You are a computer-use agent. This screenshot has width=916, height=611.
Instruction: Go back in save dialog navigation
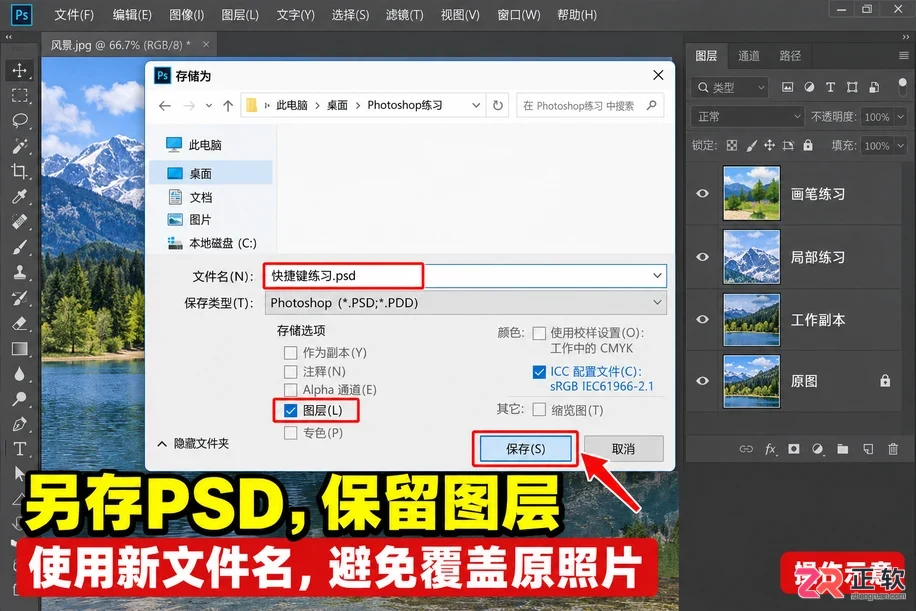coord(165,106)
